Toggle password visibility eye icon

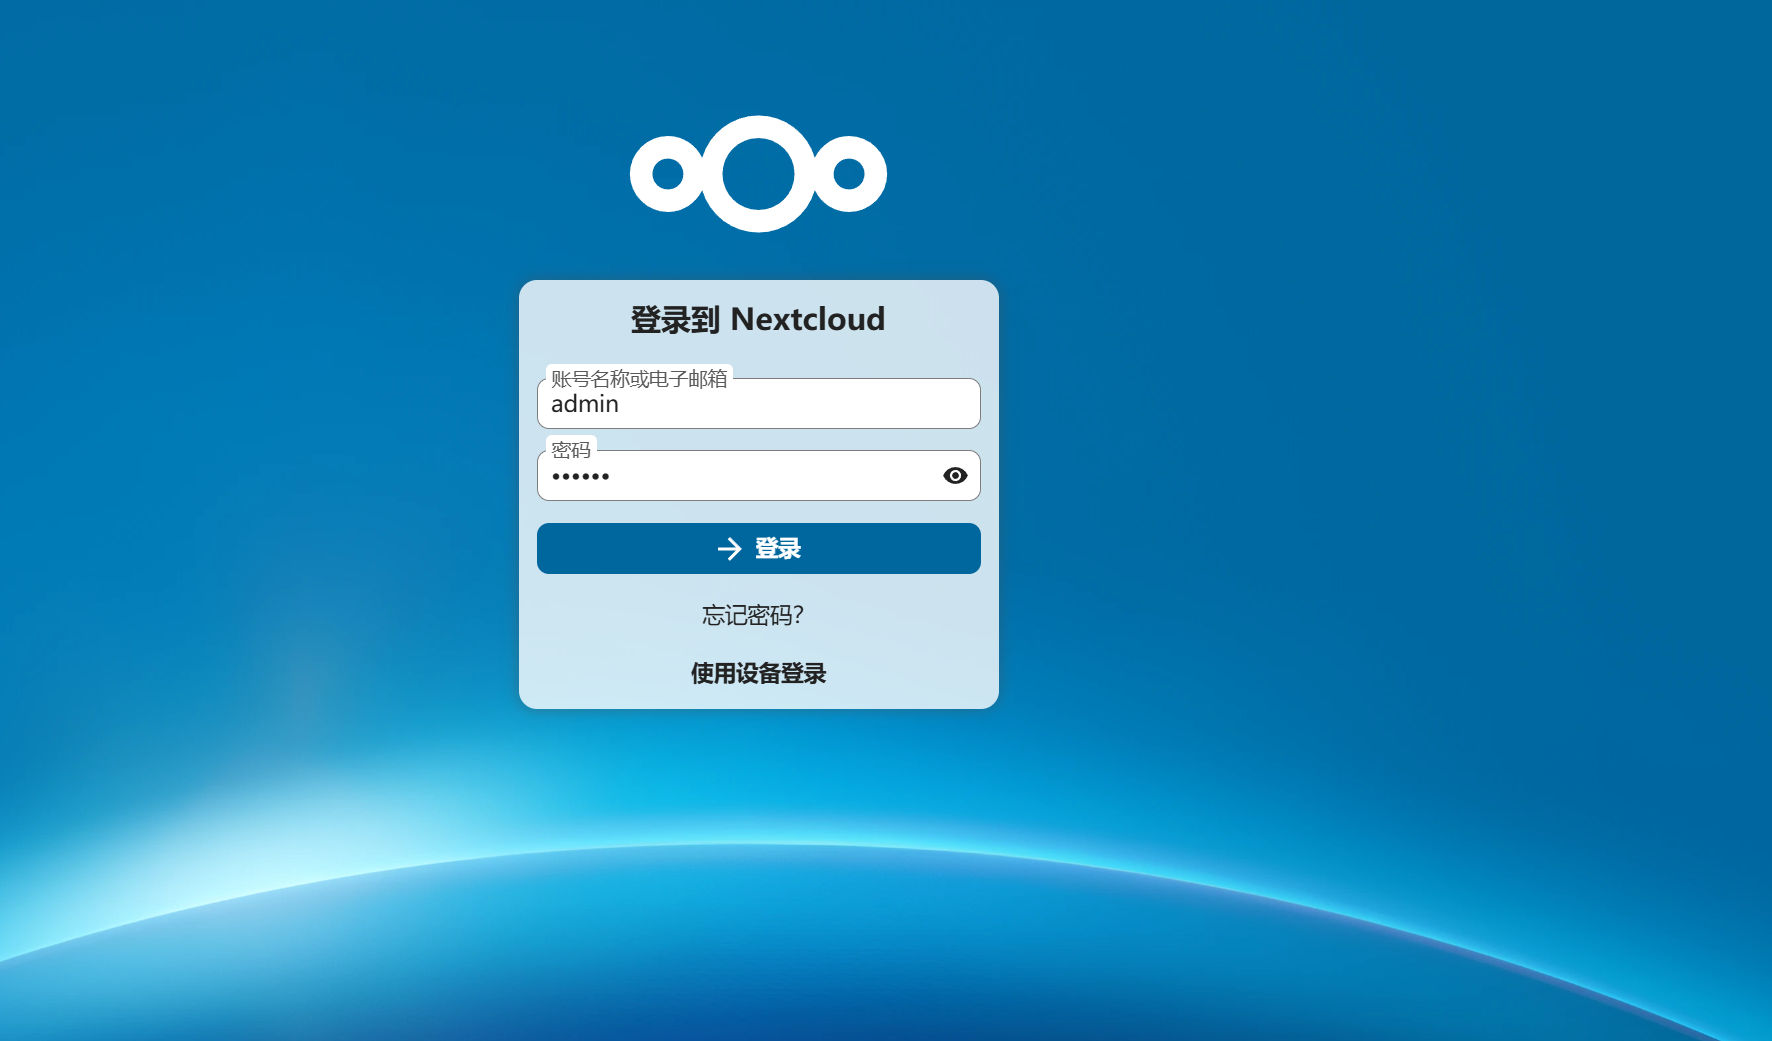click(955, 475)
